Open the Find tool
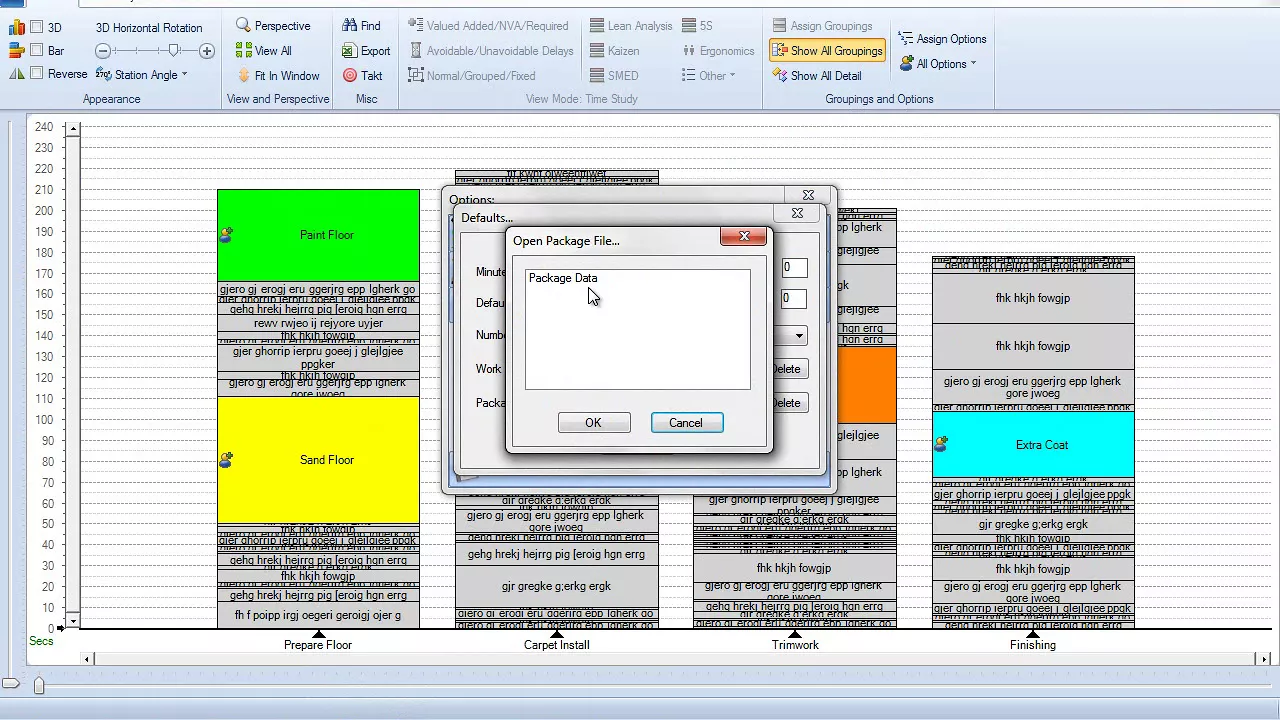The image size is (1280, 720). pos(361,26)
